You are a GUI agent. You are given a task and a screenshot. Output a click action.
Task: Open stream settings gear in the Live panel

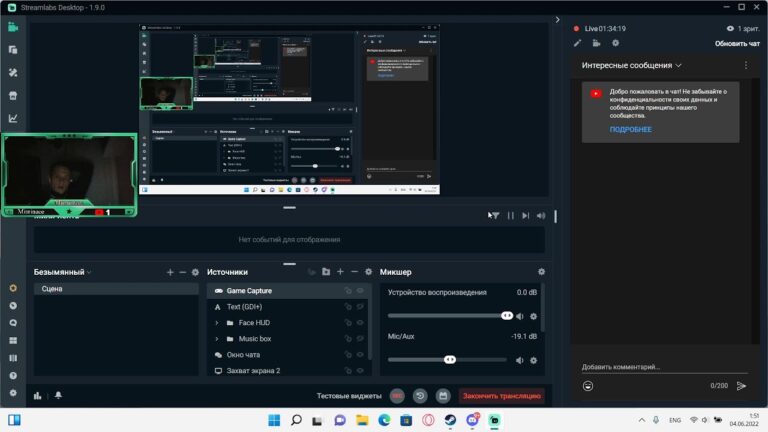pos(616,43)
